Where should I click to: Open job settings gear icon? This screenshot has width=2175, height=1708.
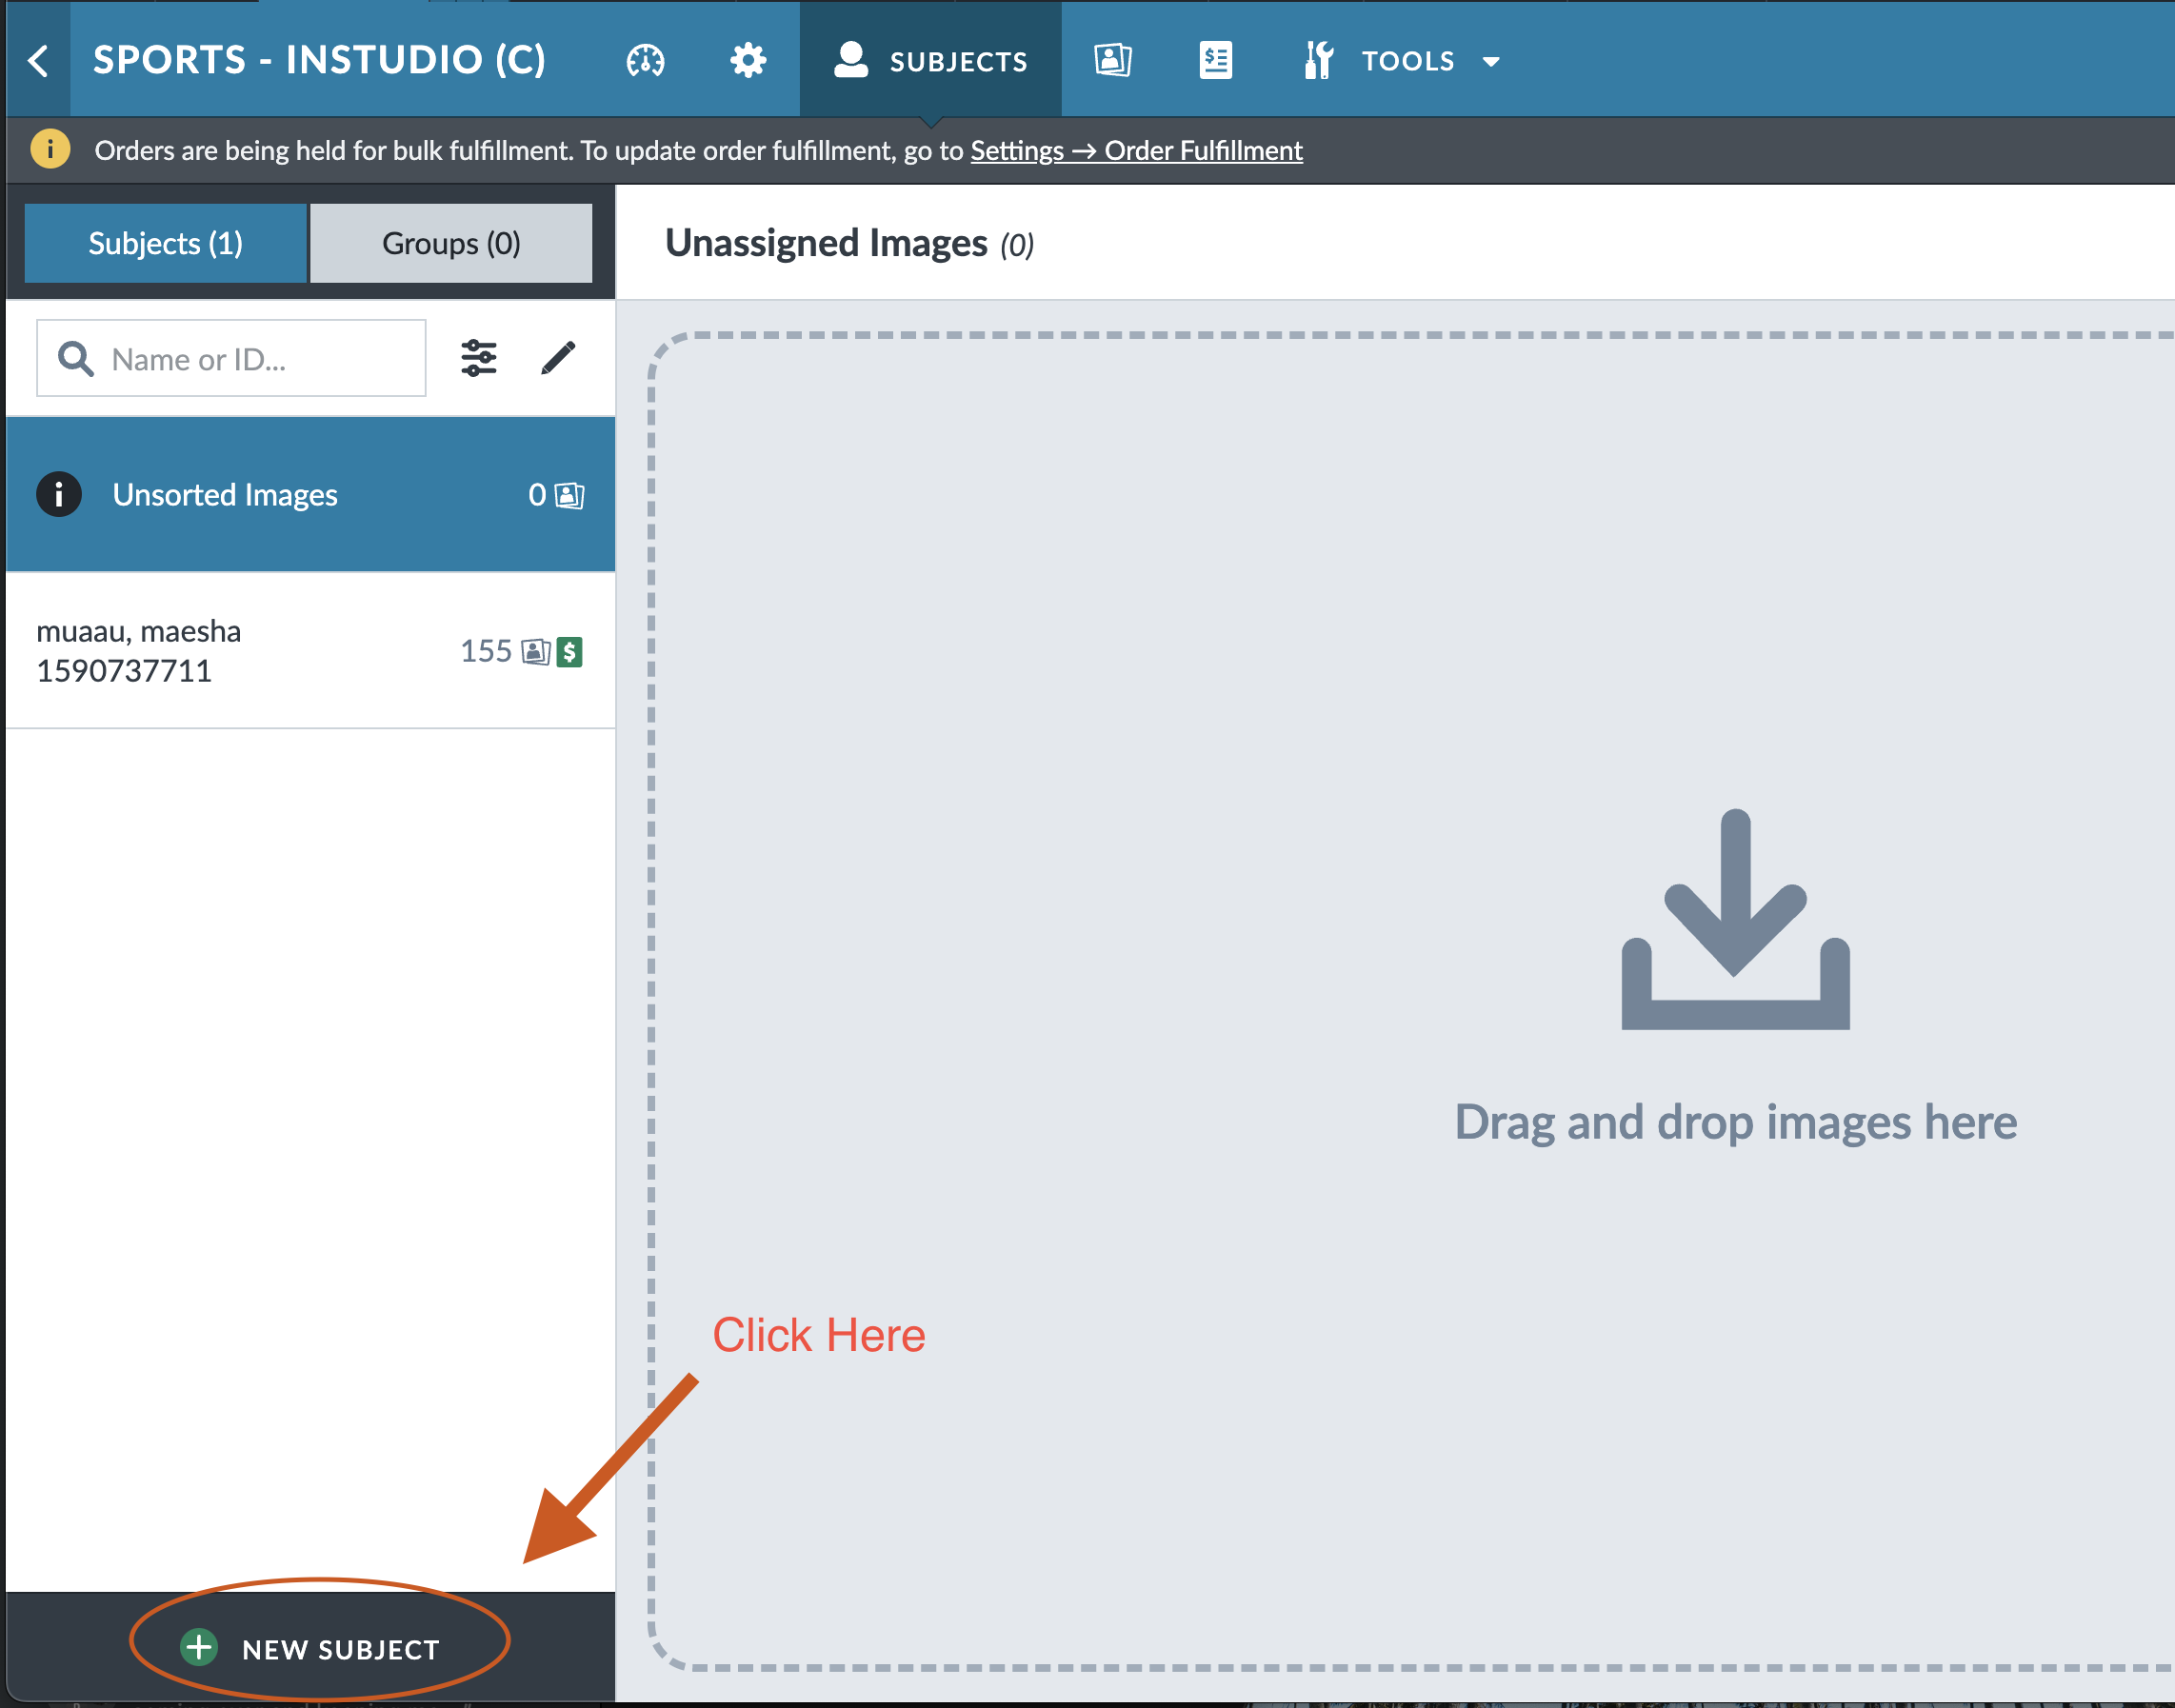pyautogui.click(x=748, y=61)
